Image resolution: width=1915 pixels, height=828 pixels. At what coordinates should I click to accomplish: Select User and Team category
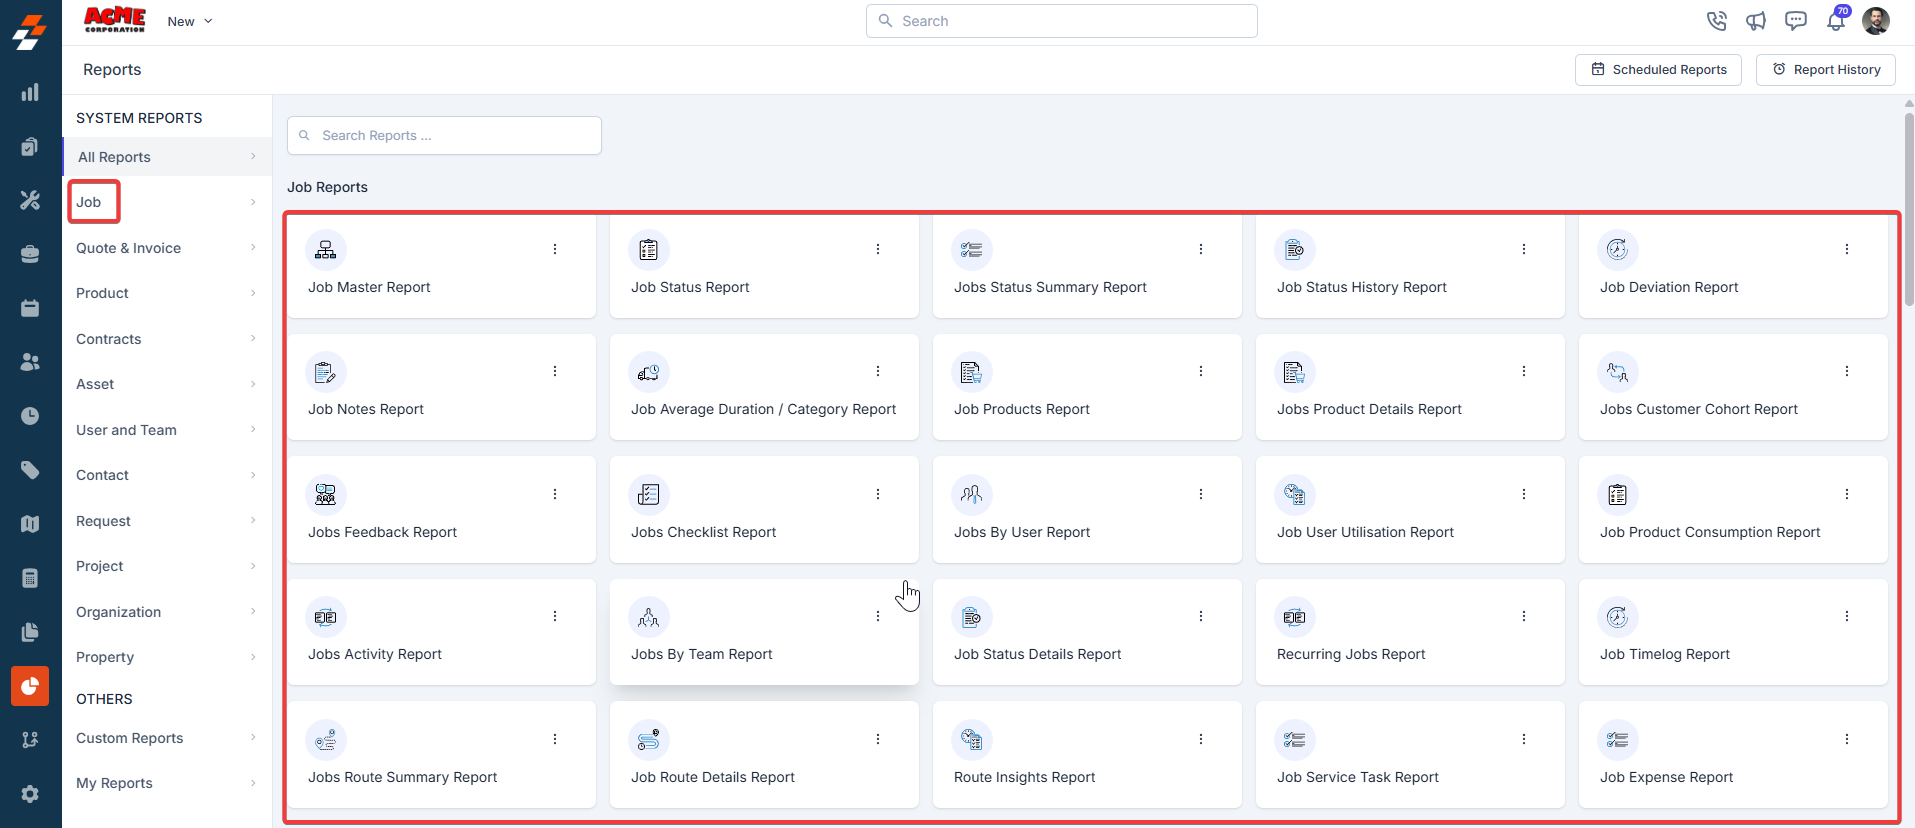tap(167, 430)
